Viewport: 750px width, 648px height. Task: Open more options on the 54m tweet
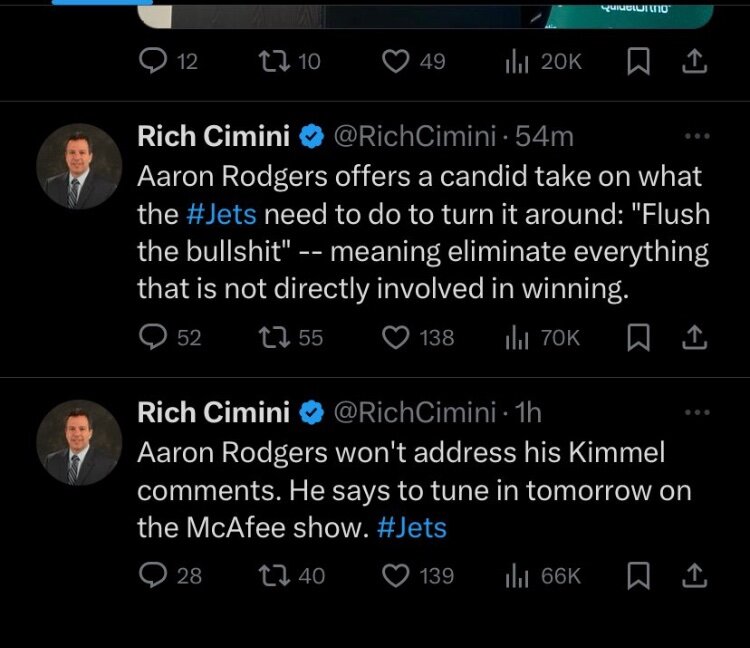click(x=695, y=136)
